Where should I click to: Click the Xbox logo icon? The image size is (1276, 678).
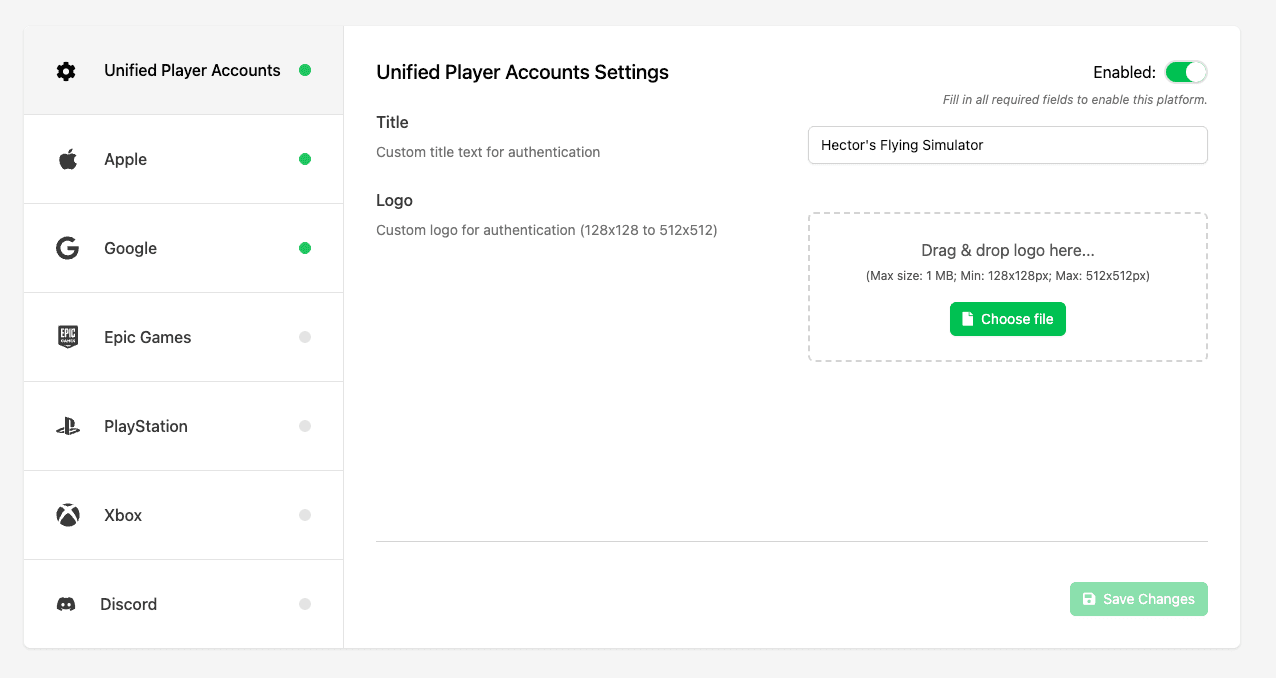point(67,516)
